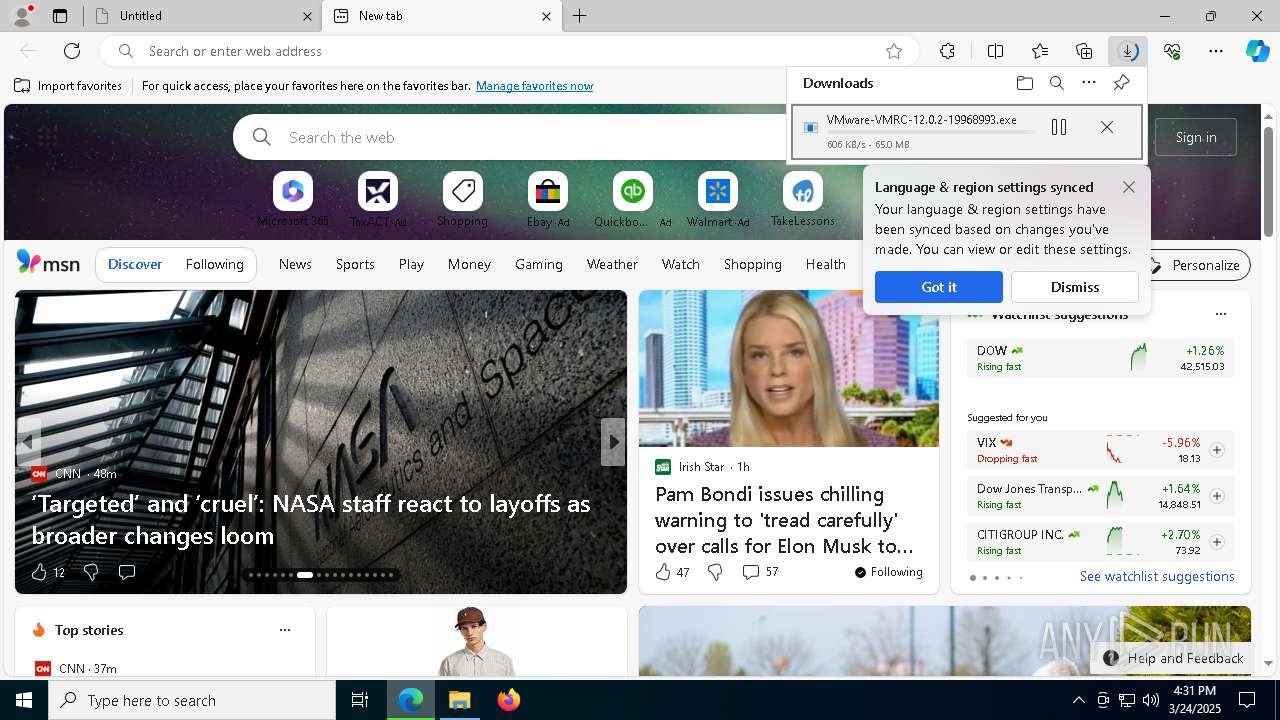Open the News section
1280x720 pixels.
(295, 264)
